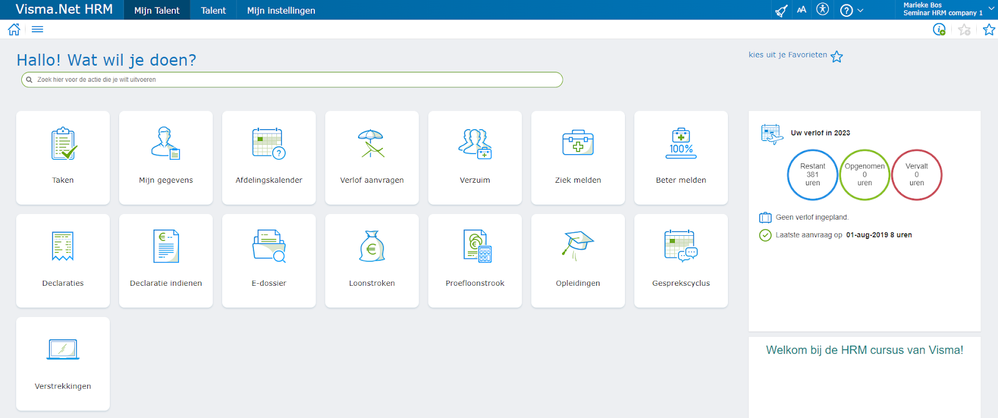Screen dimensions: 998x418
Task: Open the Taken clipboard tile
Action: 62,158
